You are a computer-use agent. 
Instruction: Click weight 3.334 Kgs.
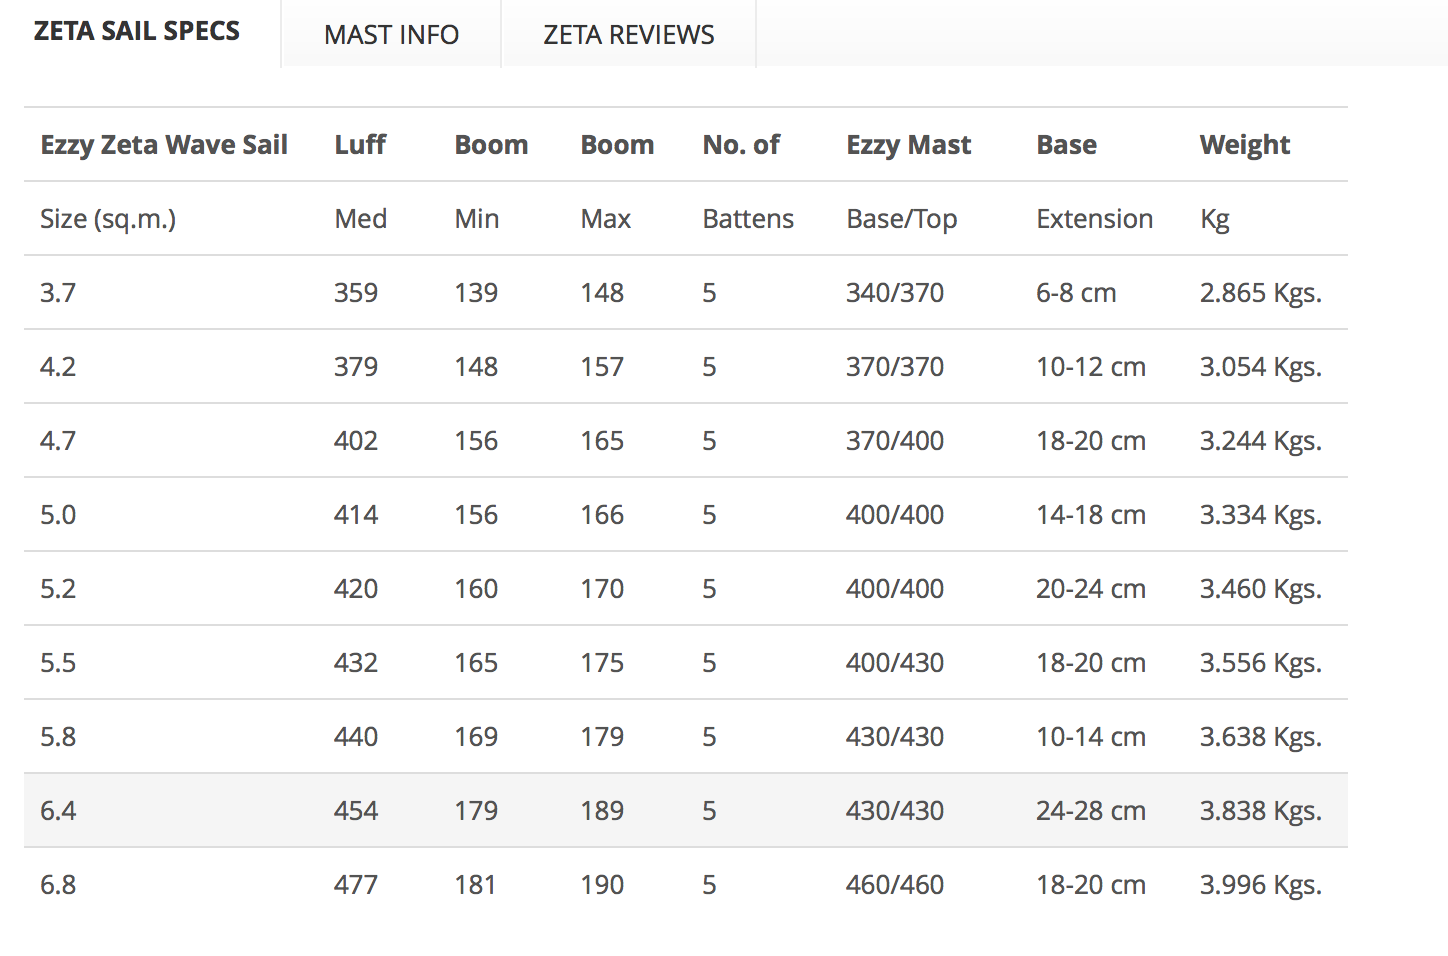tap(1260, 515)
